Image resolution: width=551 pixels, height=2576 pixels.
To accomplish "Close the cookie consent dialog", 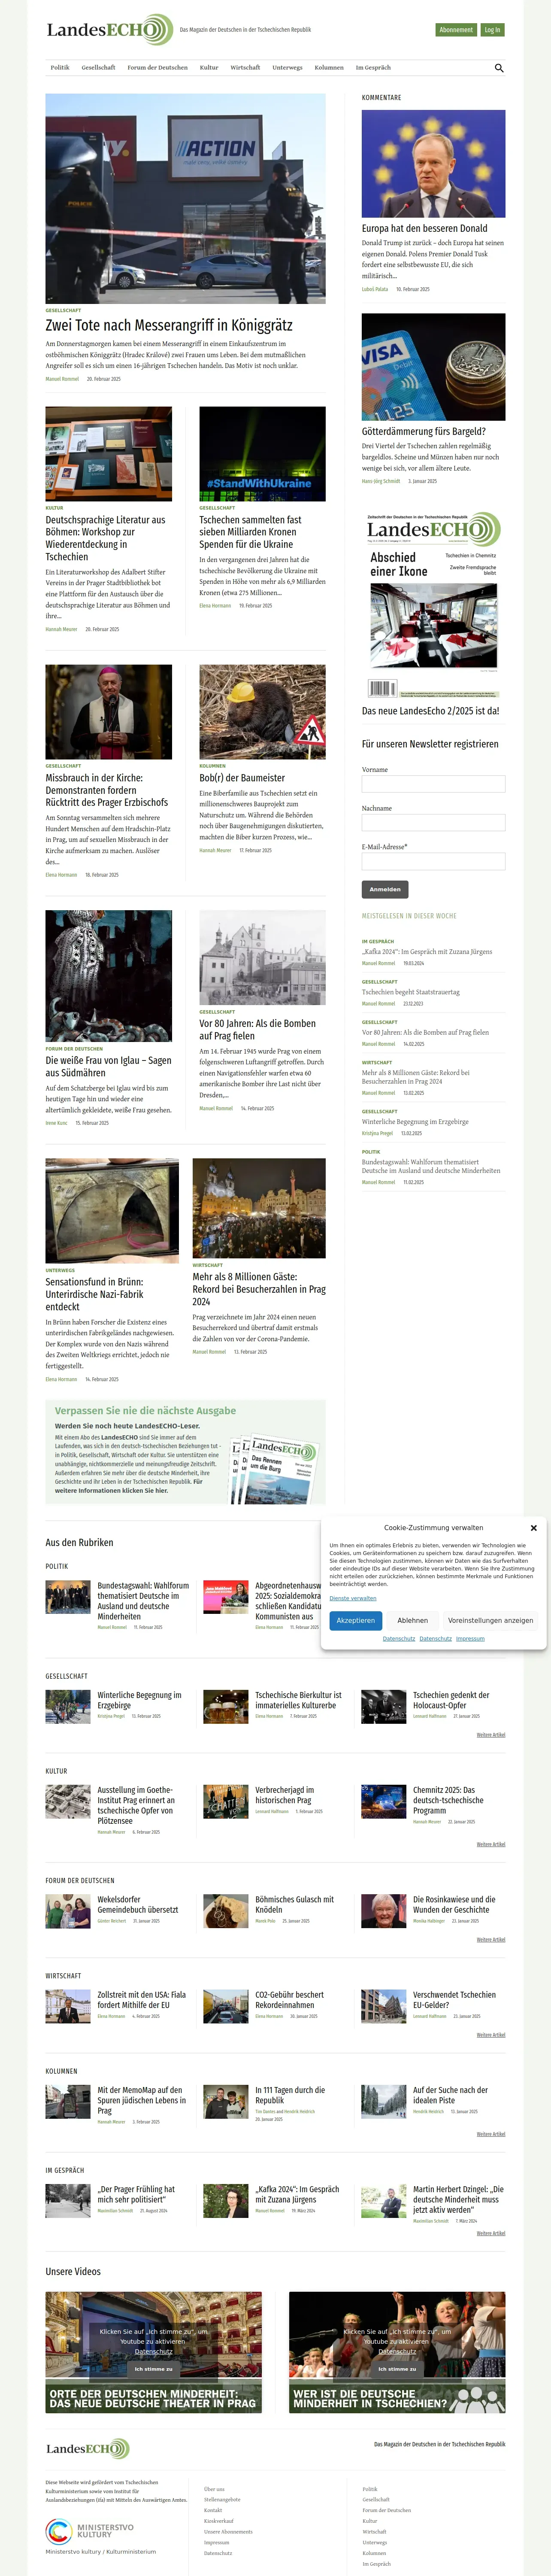I will point(533,1527).
